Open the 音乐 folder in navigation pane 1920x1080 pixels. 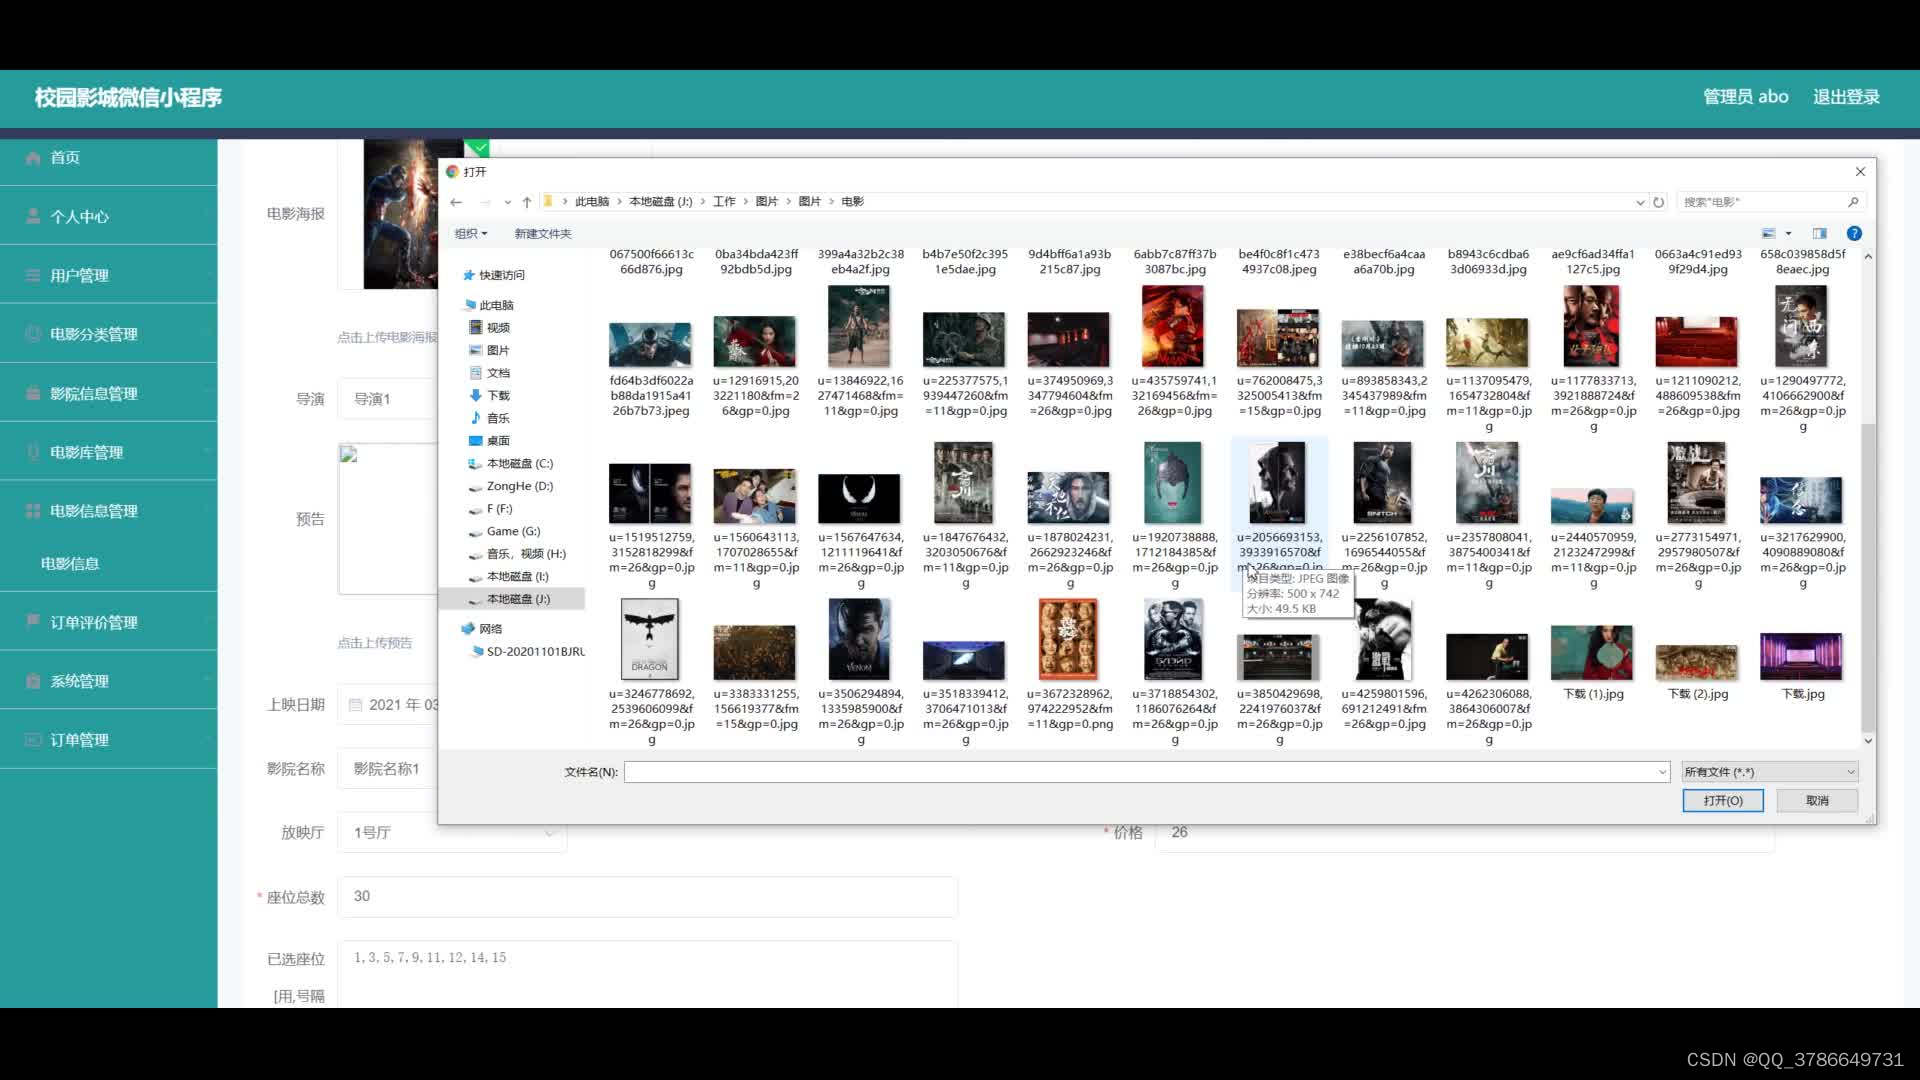tap(490, 418)
